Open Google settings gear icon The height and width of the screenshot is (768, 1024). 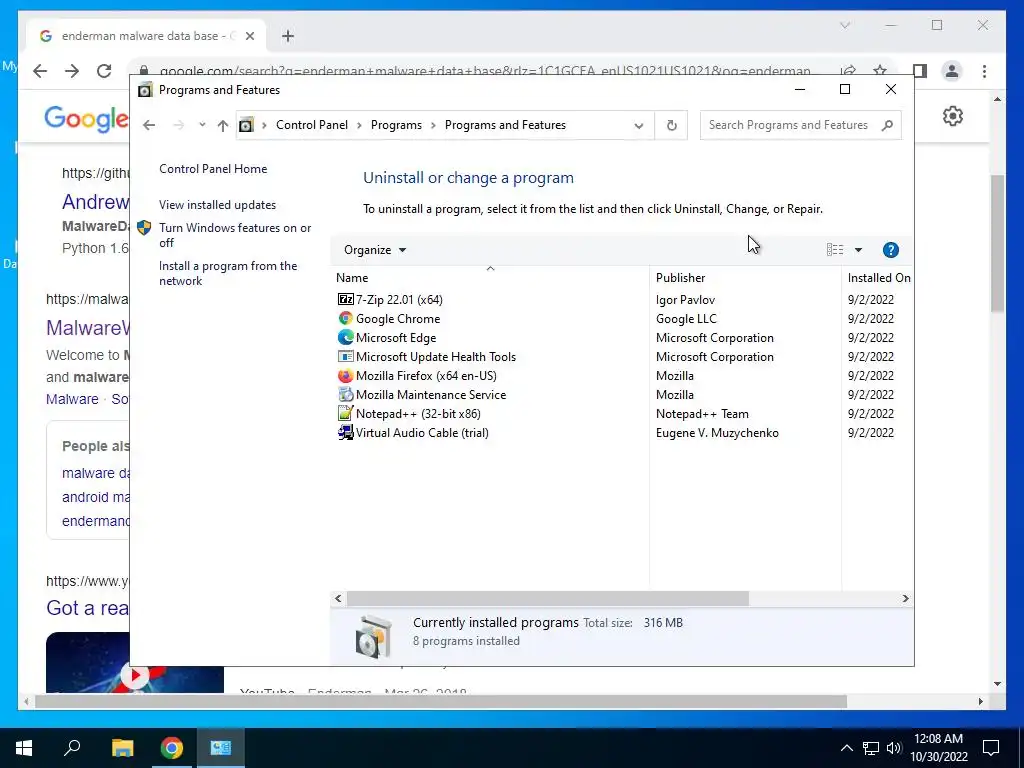953,116
